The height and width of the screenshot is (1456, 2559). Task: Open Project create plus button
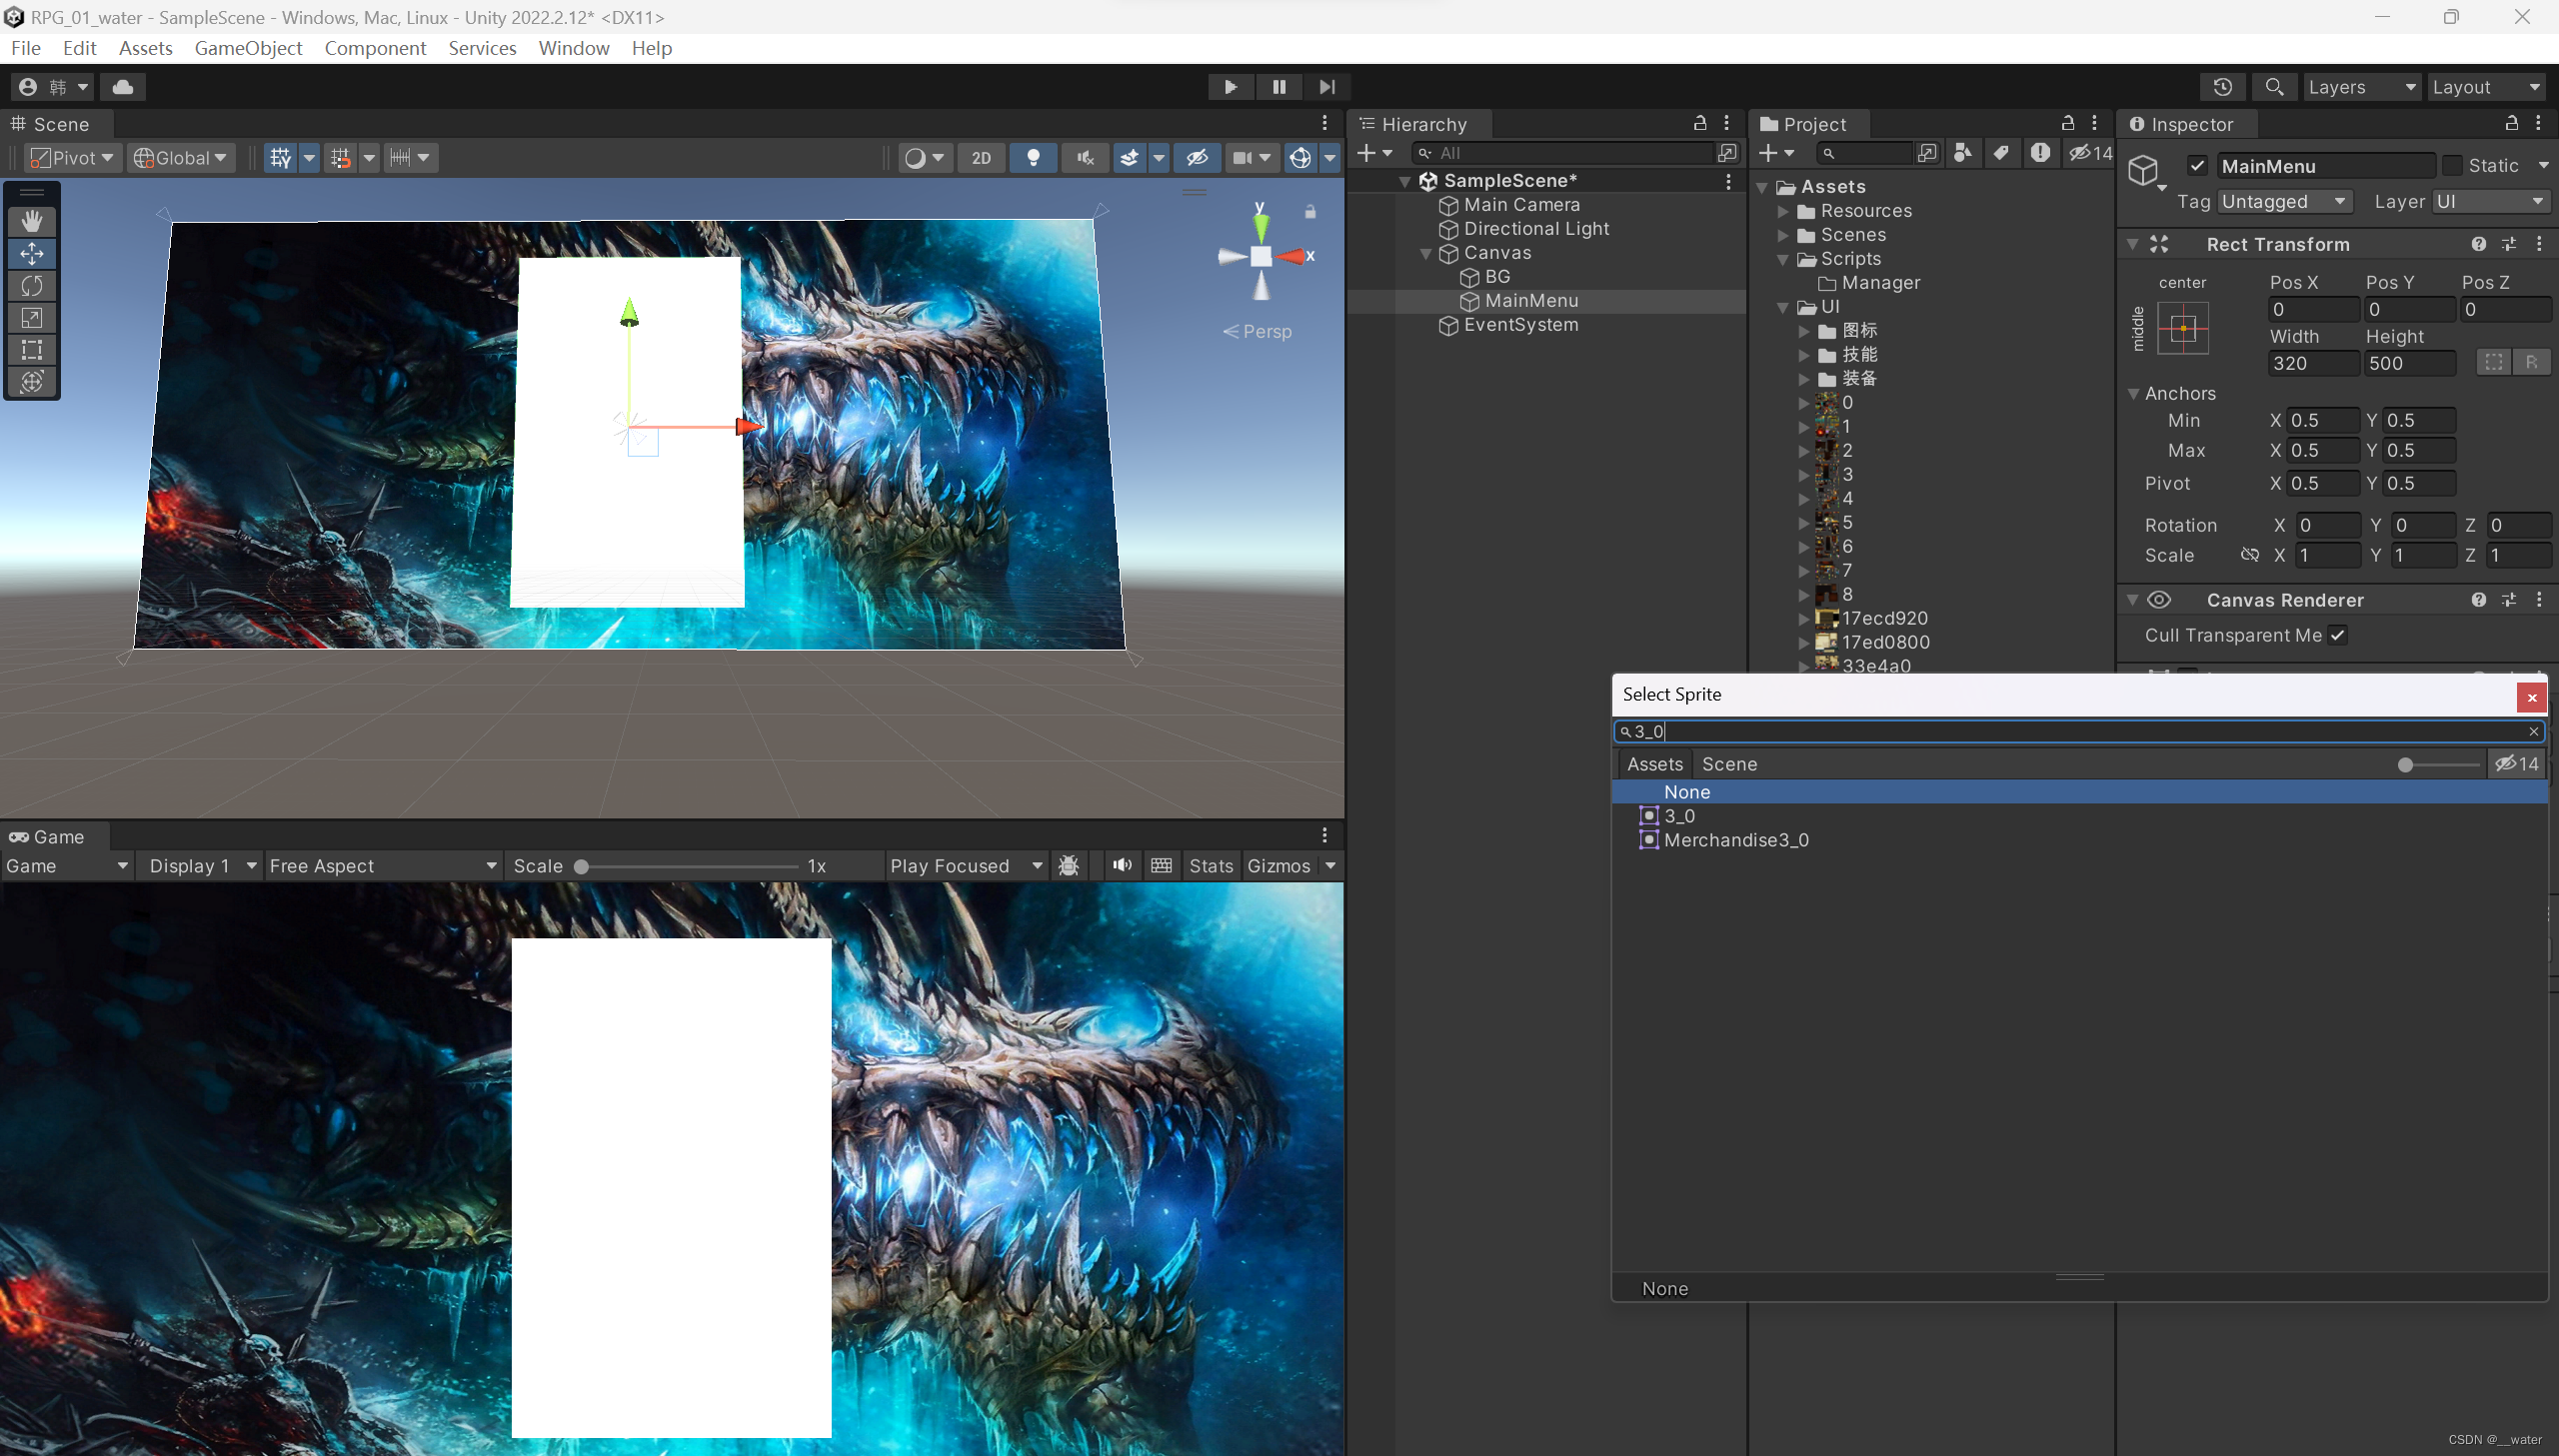[1775, 153]
